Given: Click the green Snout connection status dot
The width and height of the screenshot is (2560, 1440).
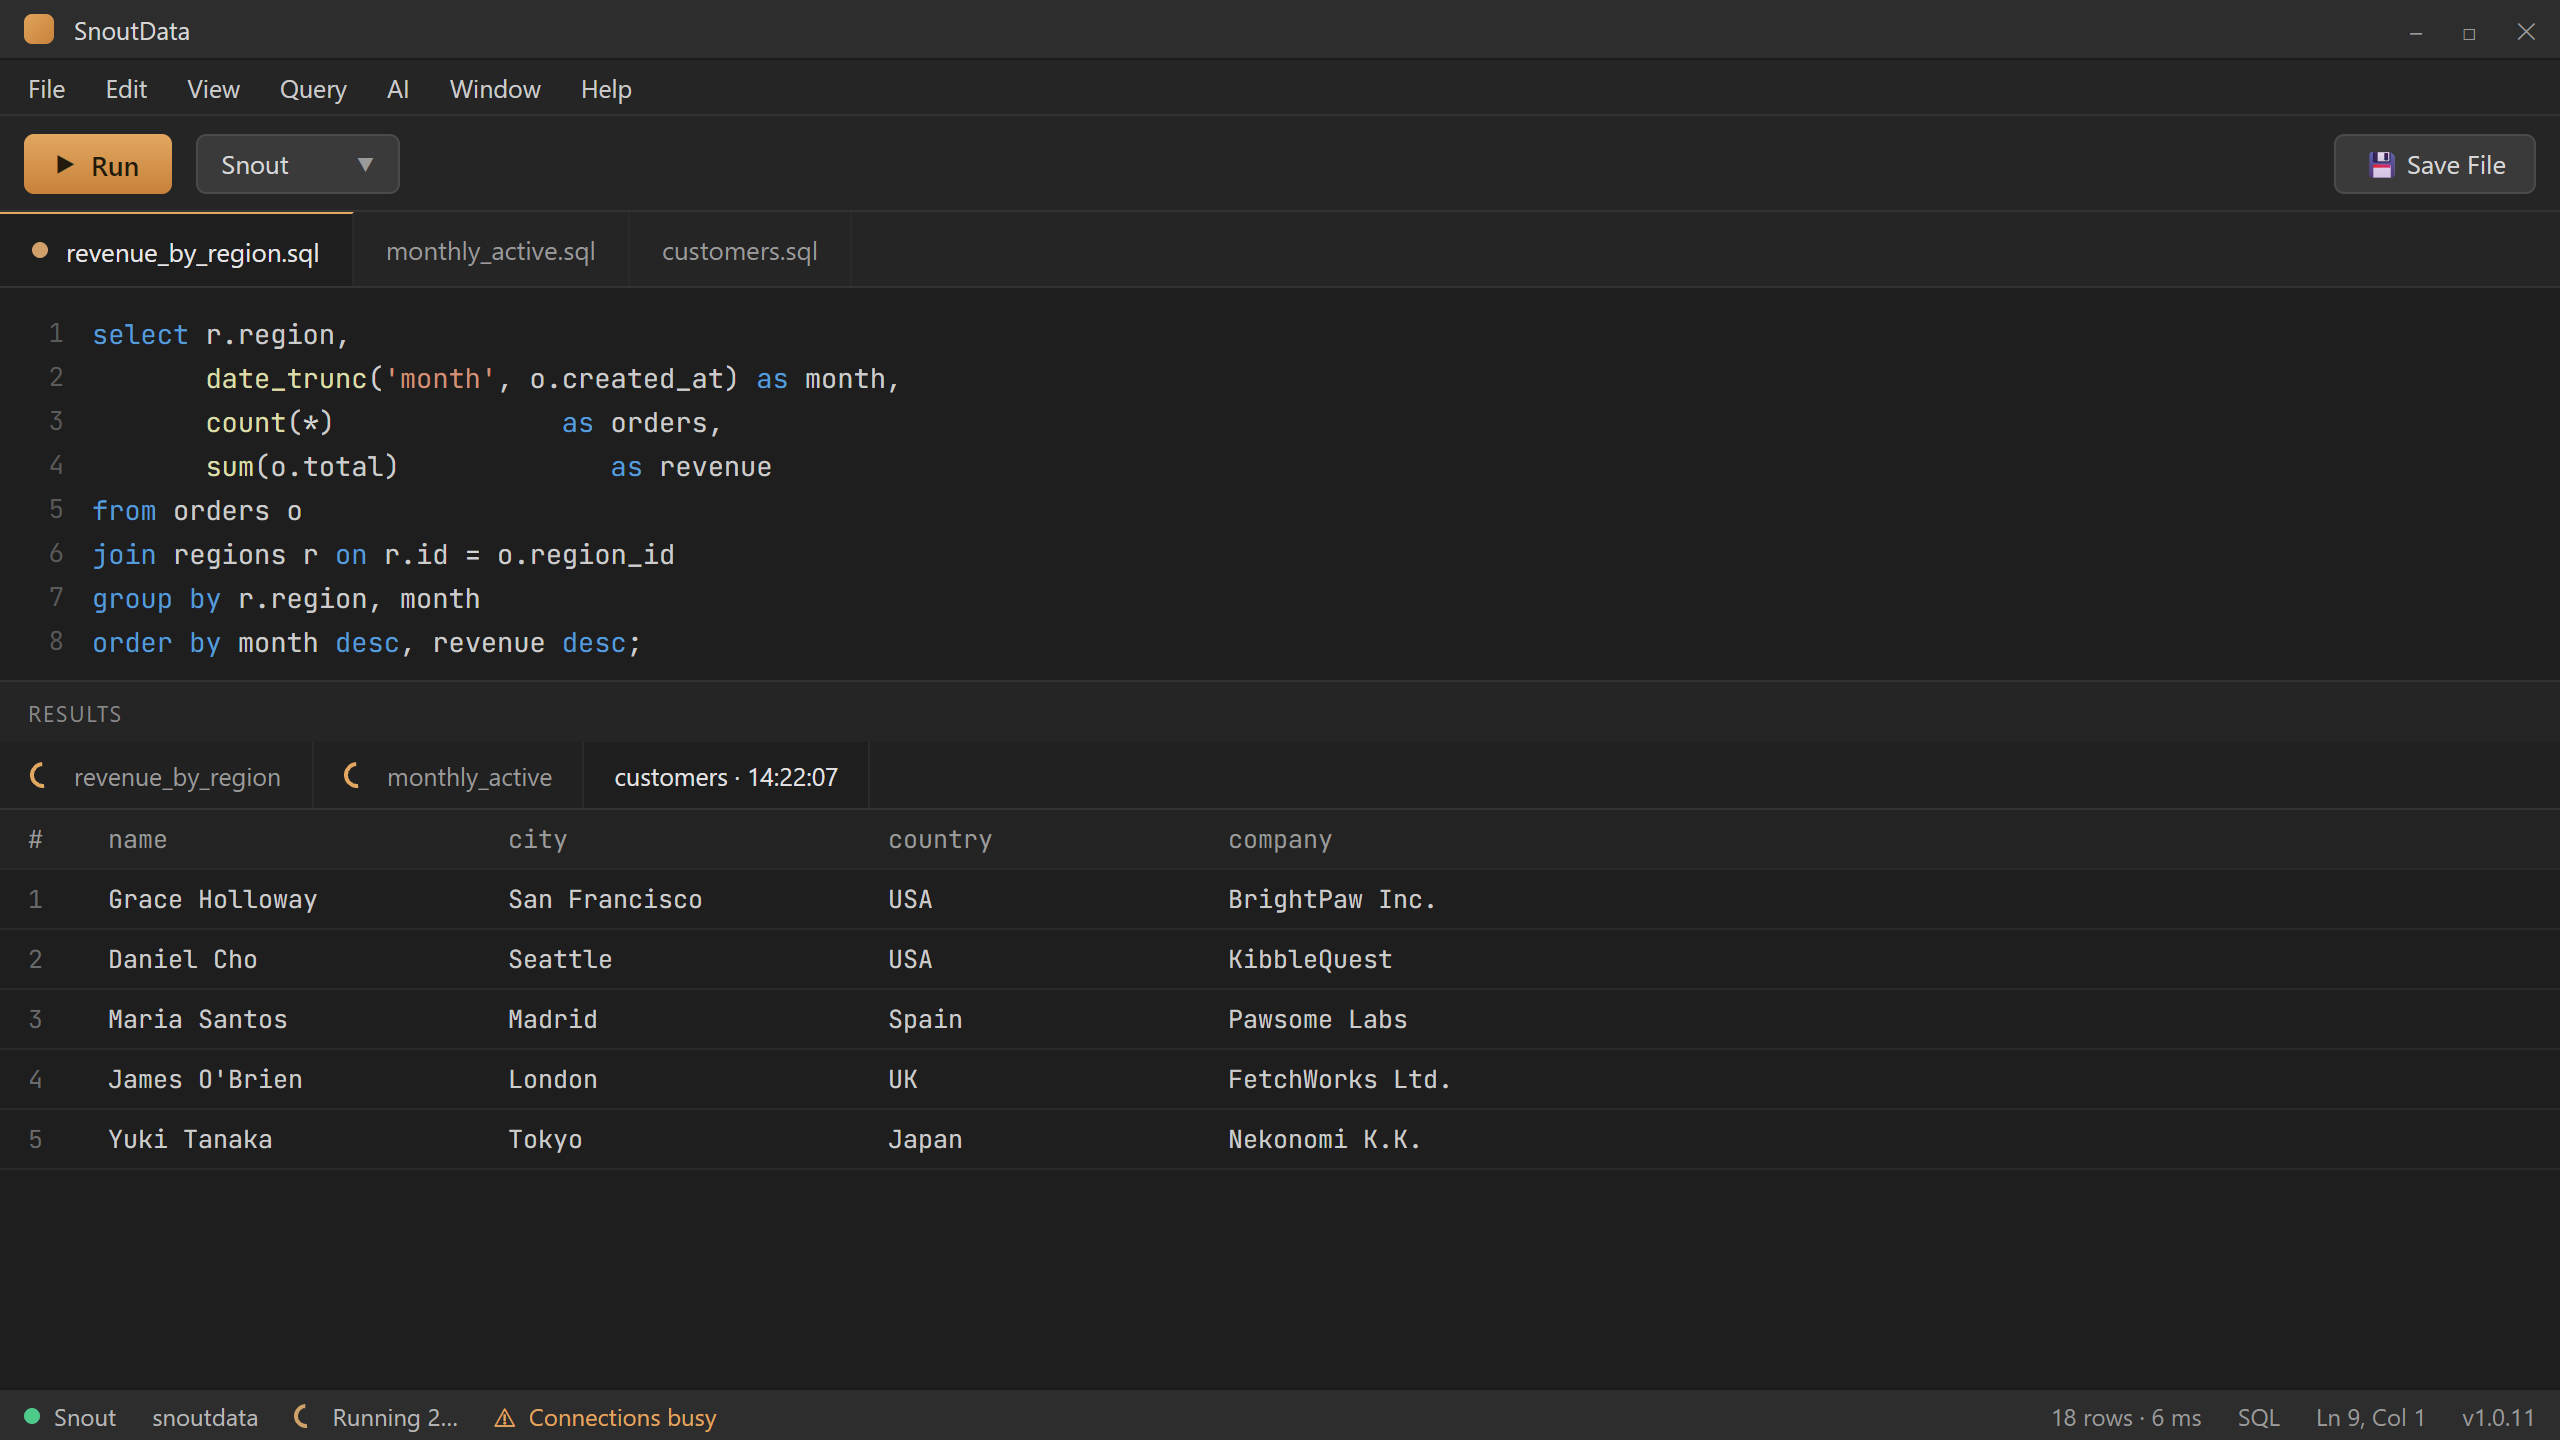Looking at the screenshot, I should [x=32, y=1416].
